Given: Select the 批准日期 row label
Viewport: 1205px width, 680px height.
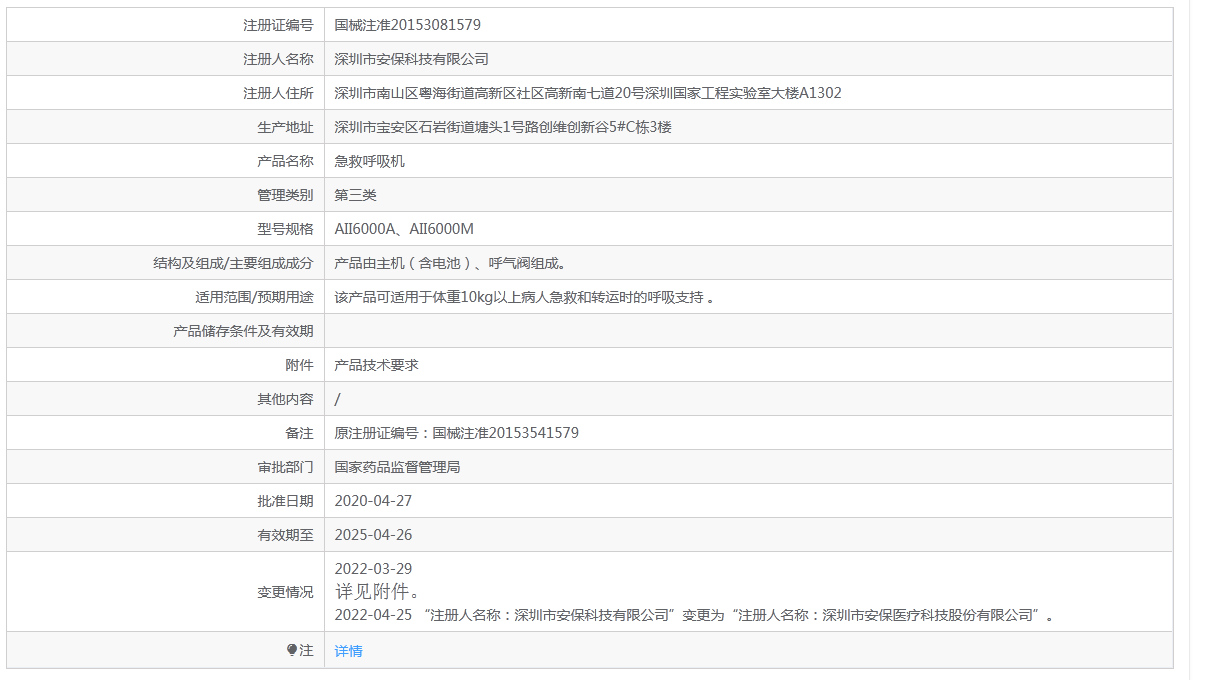Looking at the screenshot, I should tap(285, 501).
